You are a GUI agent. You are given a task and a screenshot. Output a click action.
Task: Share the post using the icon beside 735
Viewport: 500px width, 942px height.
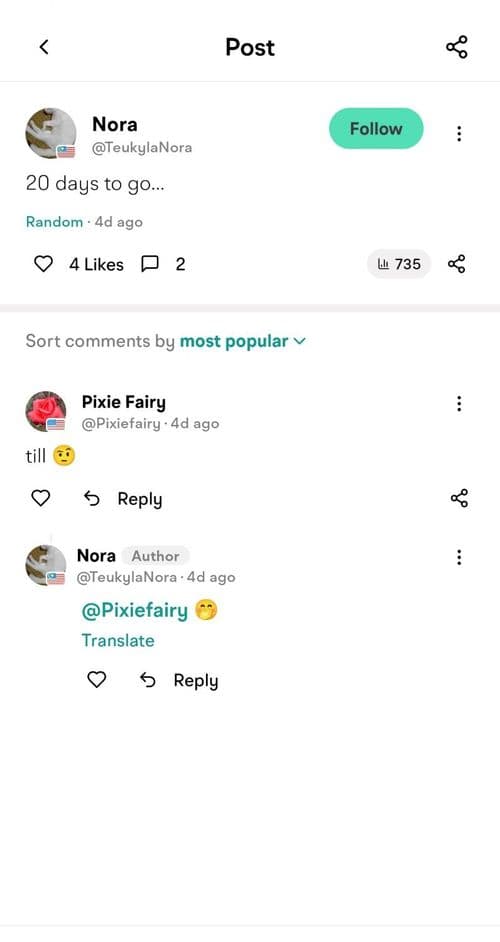[x=457, y=264]
